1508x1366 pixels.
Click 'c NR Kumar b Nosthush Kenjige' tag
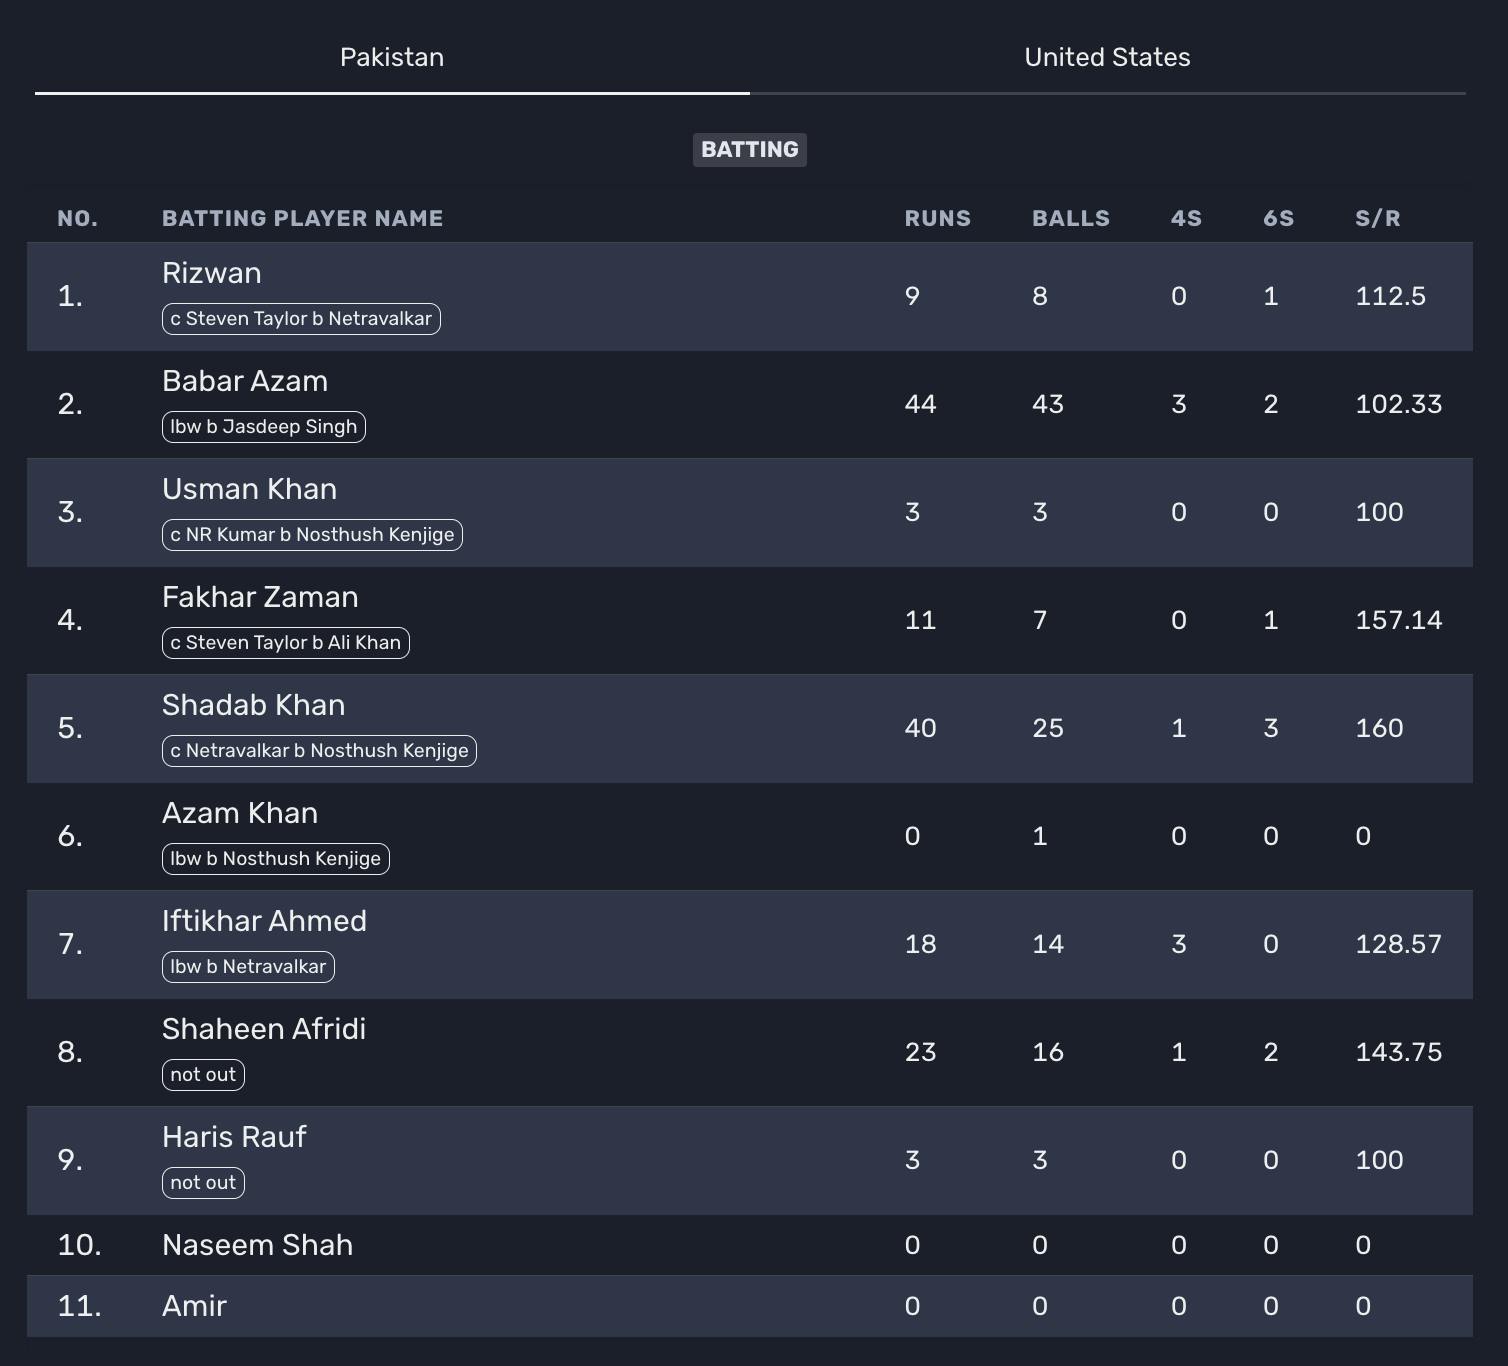tap(312, 535)
